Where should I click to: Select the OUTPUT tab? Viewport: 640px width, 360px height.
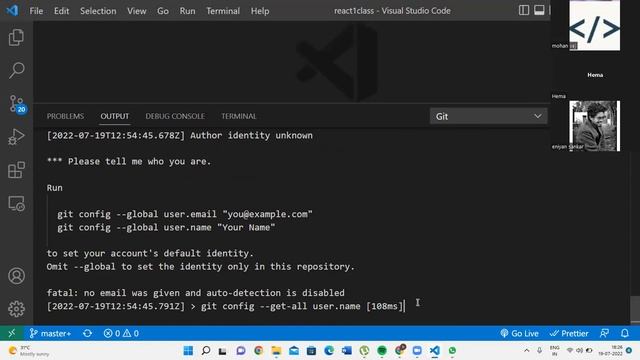(x=115, y=116)
